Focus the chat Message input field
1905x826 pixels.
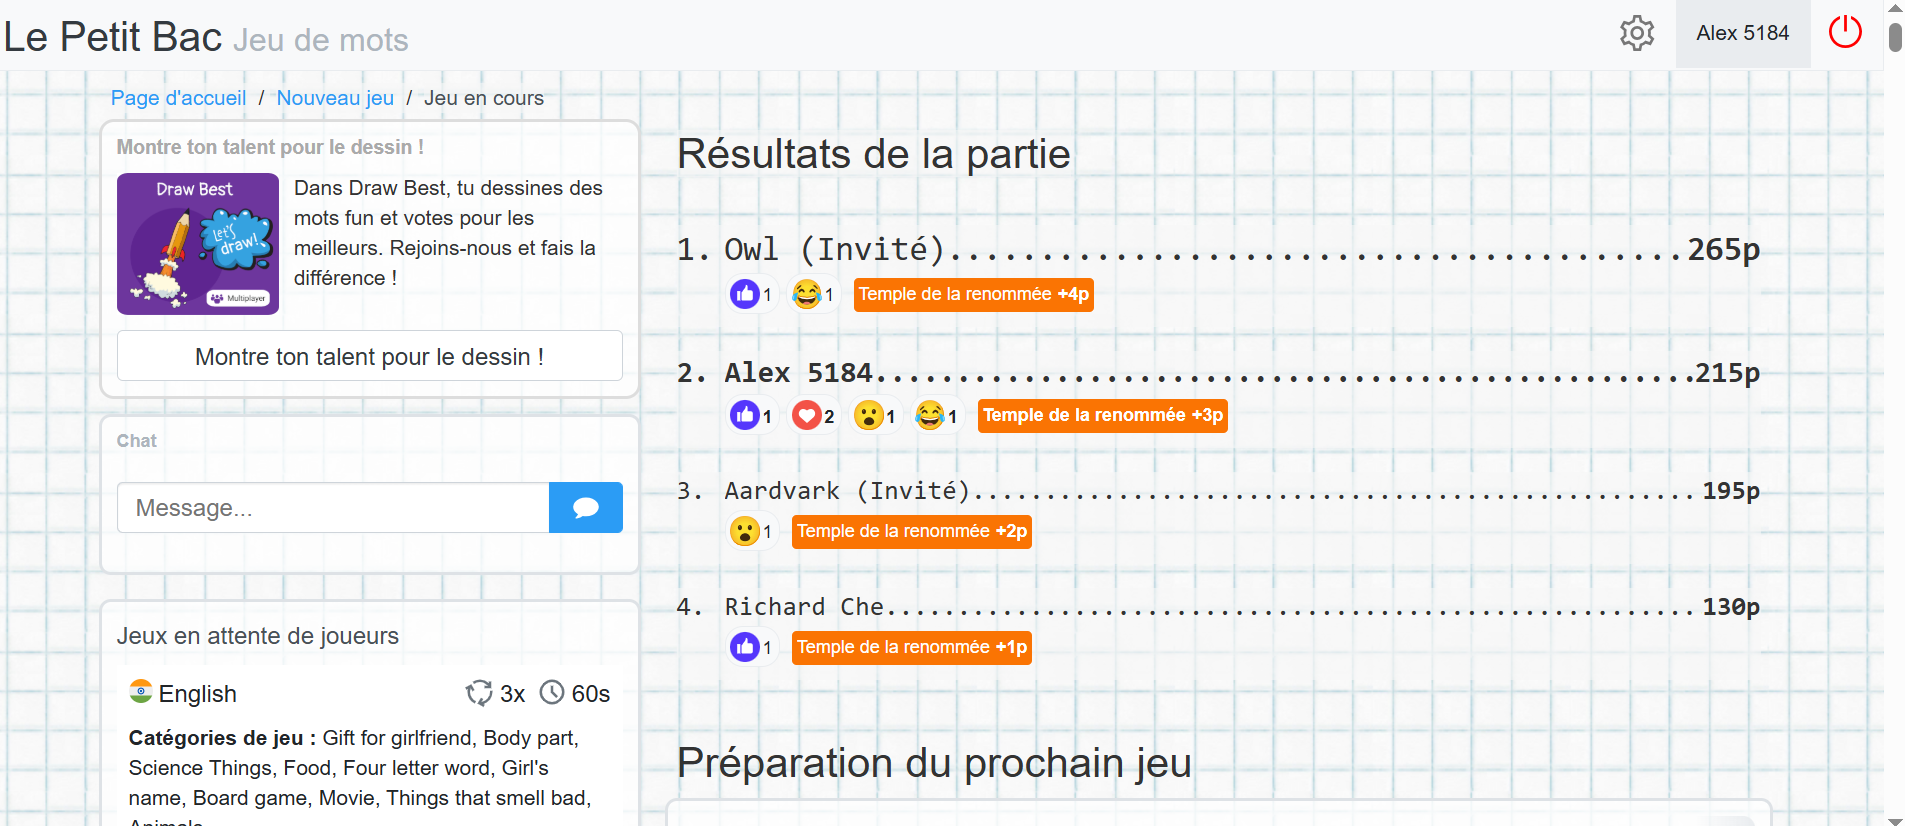pyautogui.click(x=333, y=508)
